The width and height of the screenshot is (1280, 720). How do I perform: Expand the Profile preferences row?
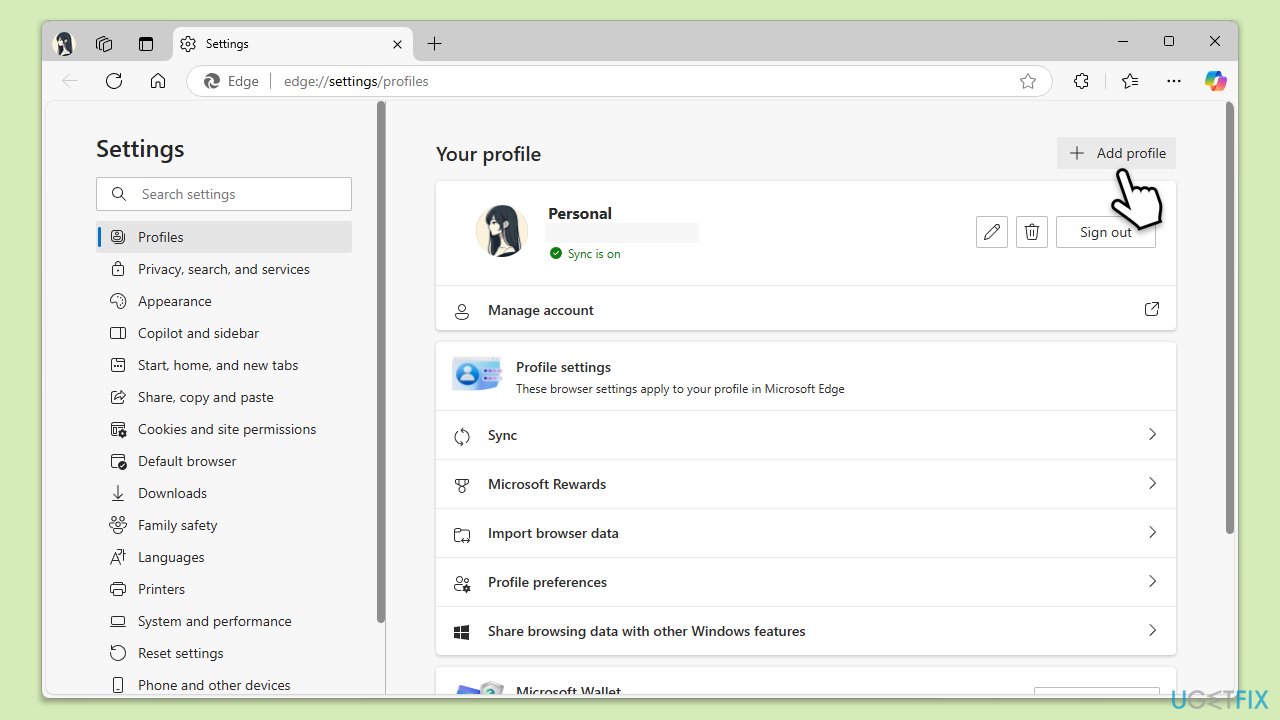click(806, 582)
